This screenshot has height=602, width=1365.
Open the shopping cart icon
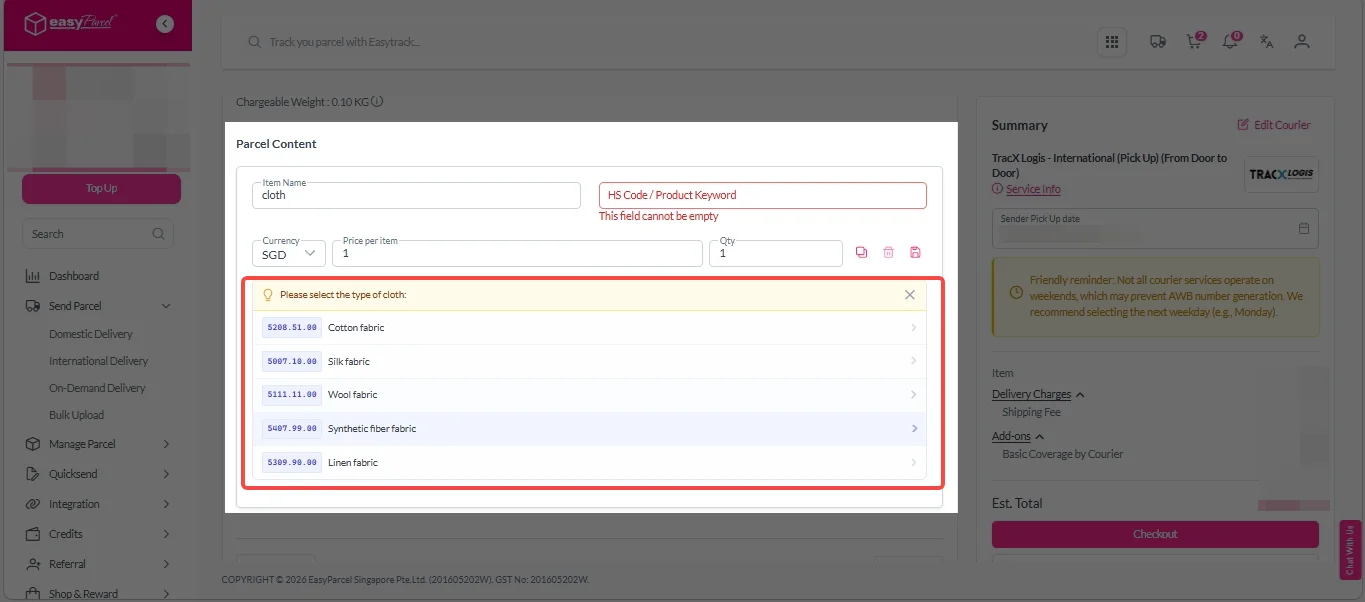1193,42
